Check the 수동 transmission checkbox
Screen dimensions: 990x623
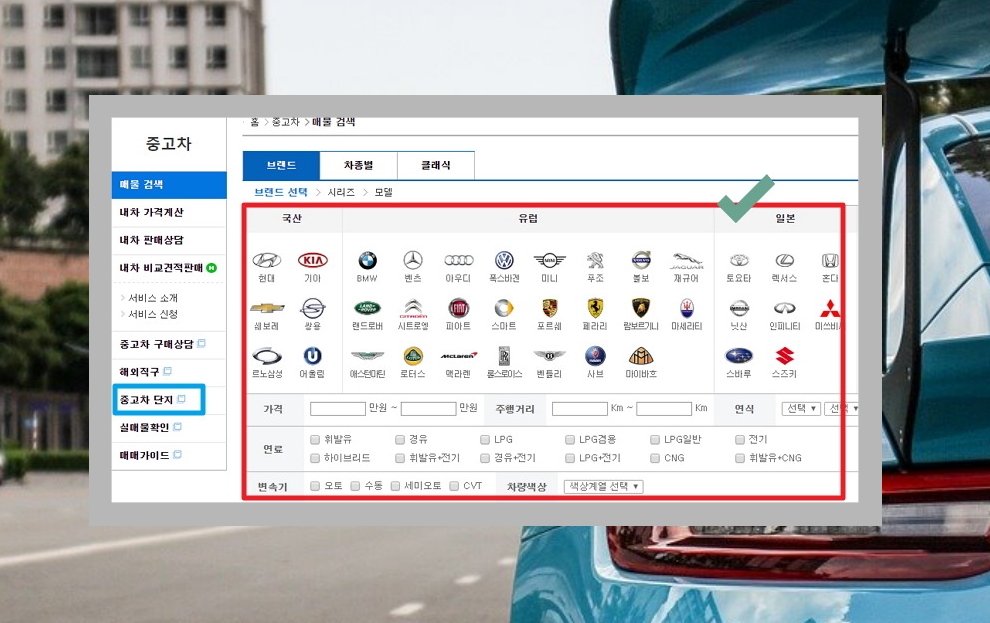pos(355,486)
